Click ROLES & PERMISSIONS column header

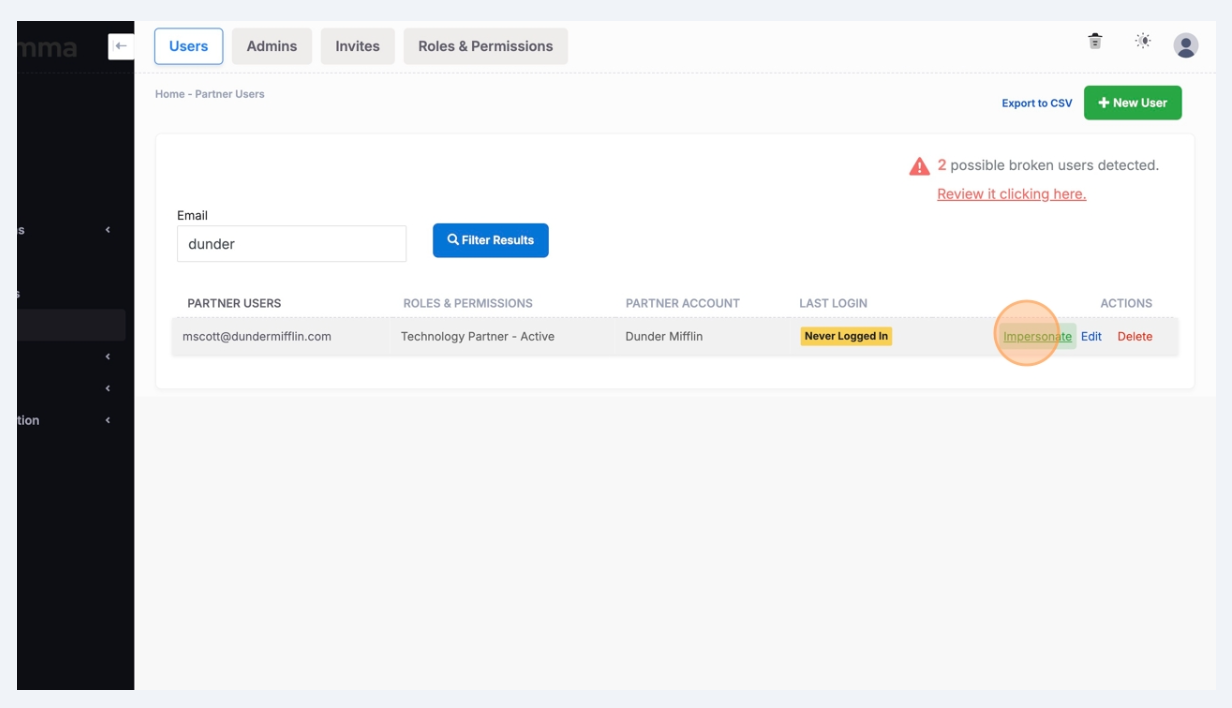468,303
